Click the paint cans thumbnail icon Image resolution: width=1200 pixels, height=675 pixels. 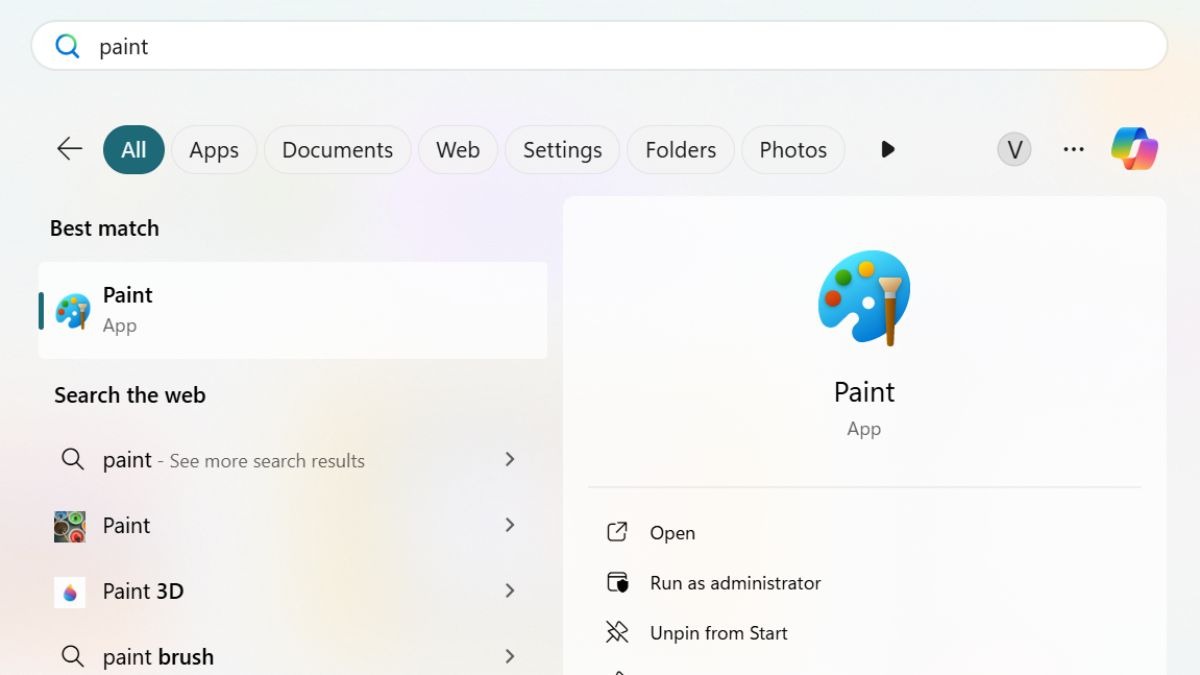[70, 526]
